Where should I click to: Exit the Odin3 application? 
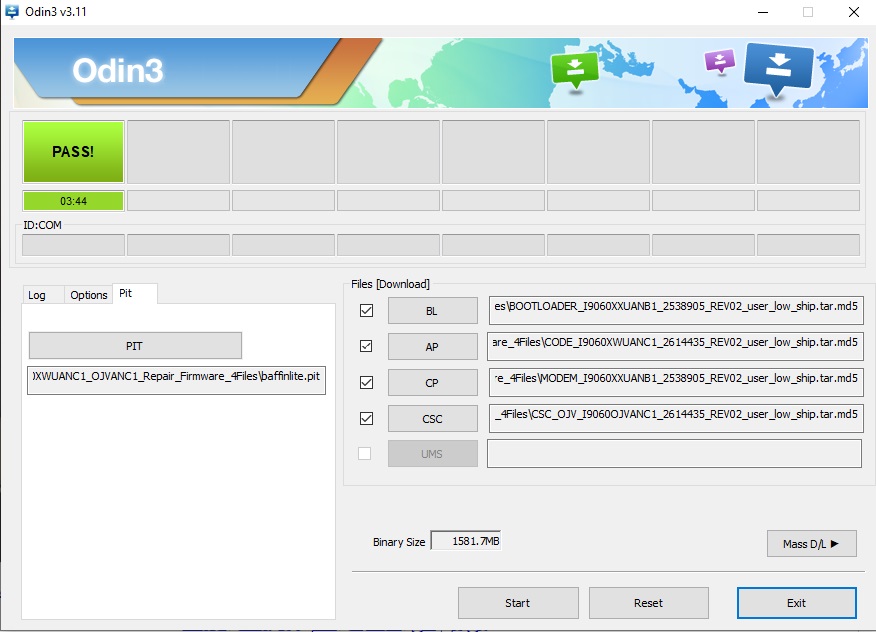[797, 603]
